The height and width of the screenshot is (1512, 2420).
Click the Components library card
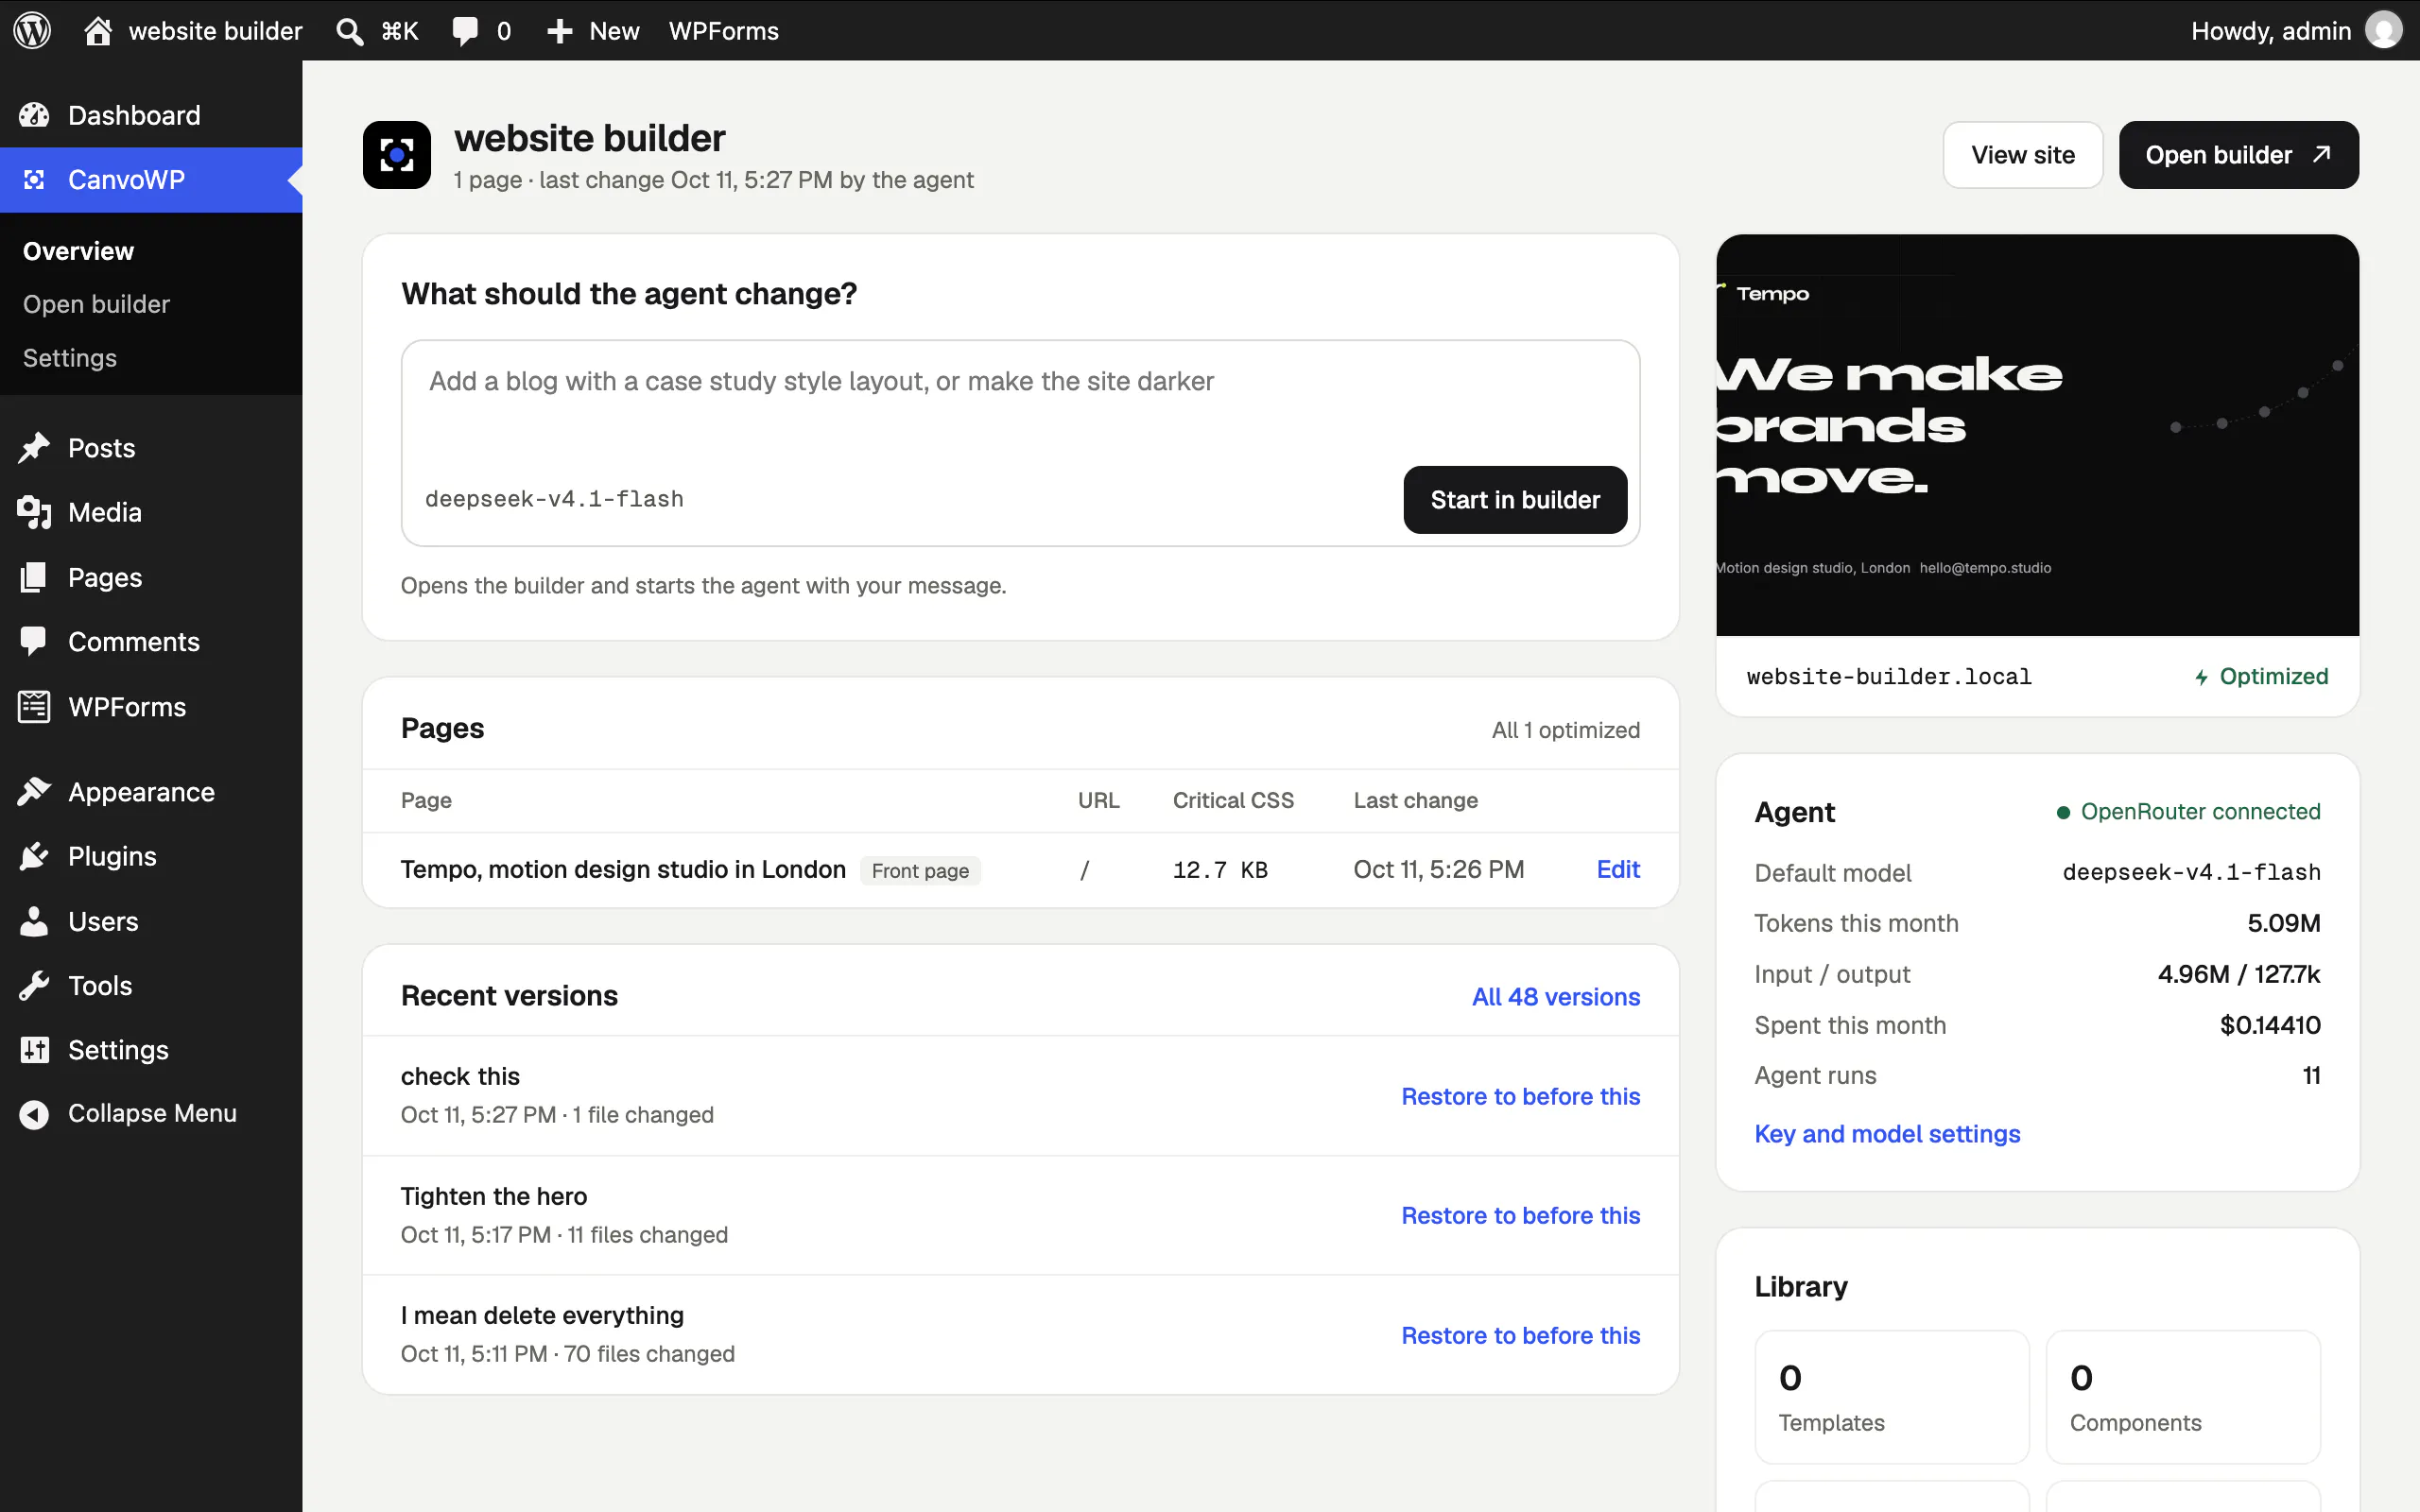click(2183, 1397)
